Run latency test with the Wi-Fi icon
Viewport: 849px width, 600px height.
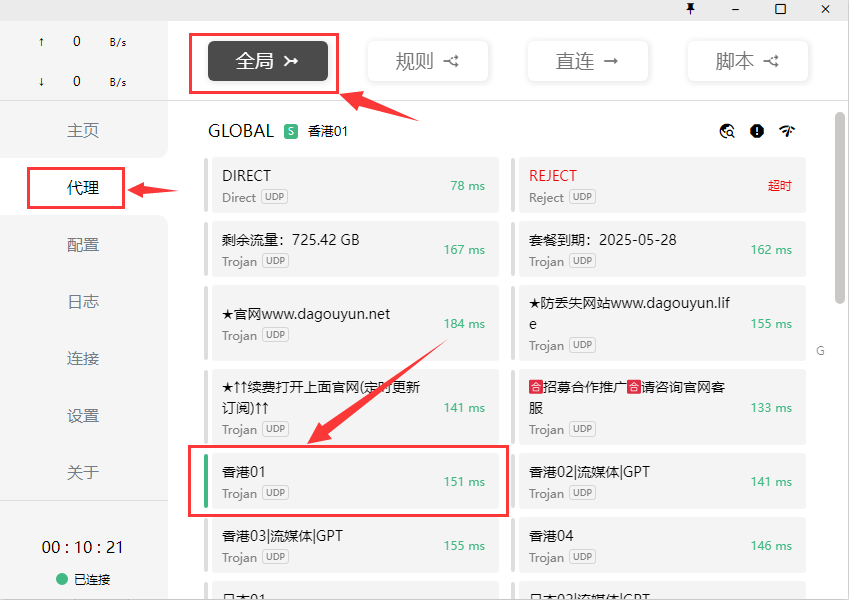787,131
